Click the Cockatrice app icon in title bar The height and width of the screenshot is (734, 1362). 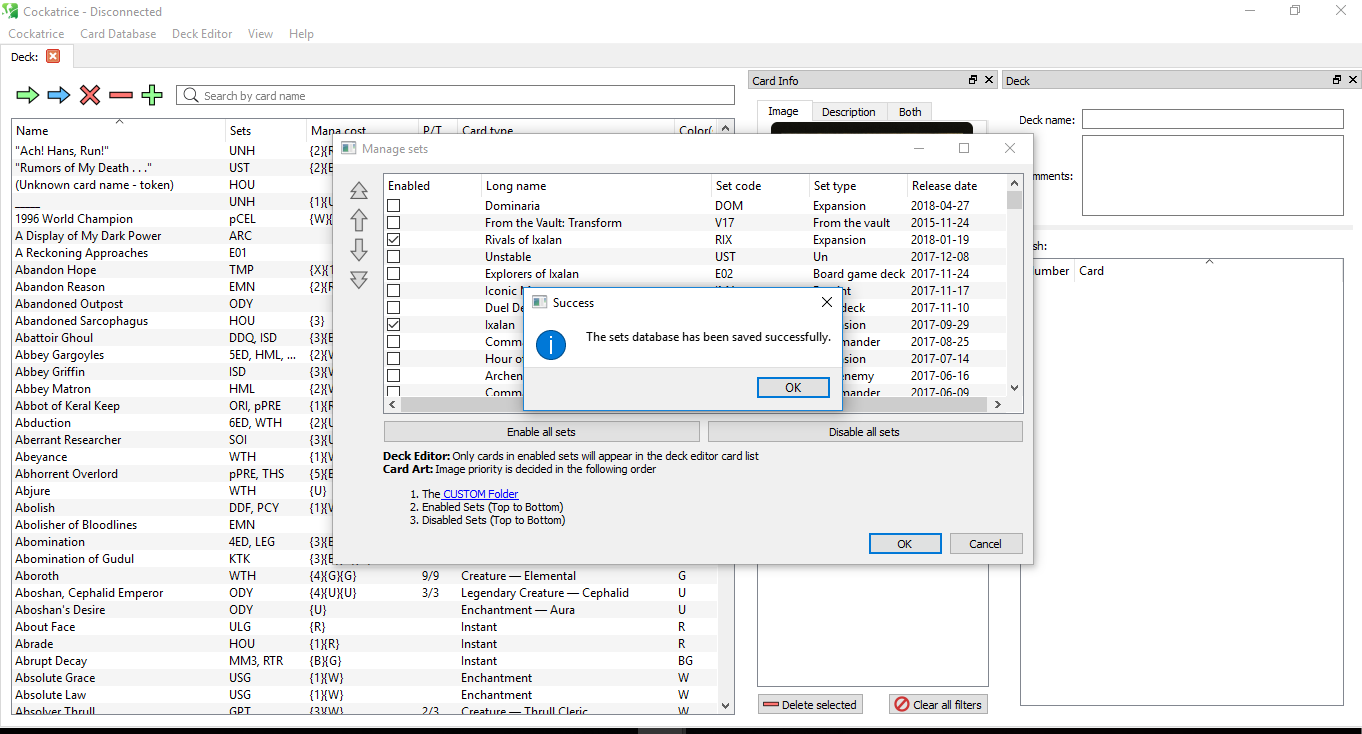[x=11, y=11]
